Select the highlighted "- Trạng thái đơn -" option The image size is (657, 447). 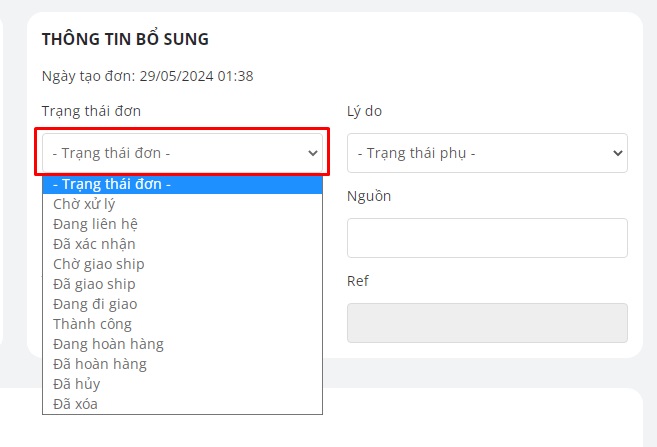[112, 184]
